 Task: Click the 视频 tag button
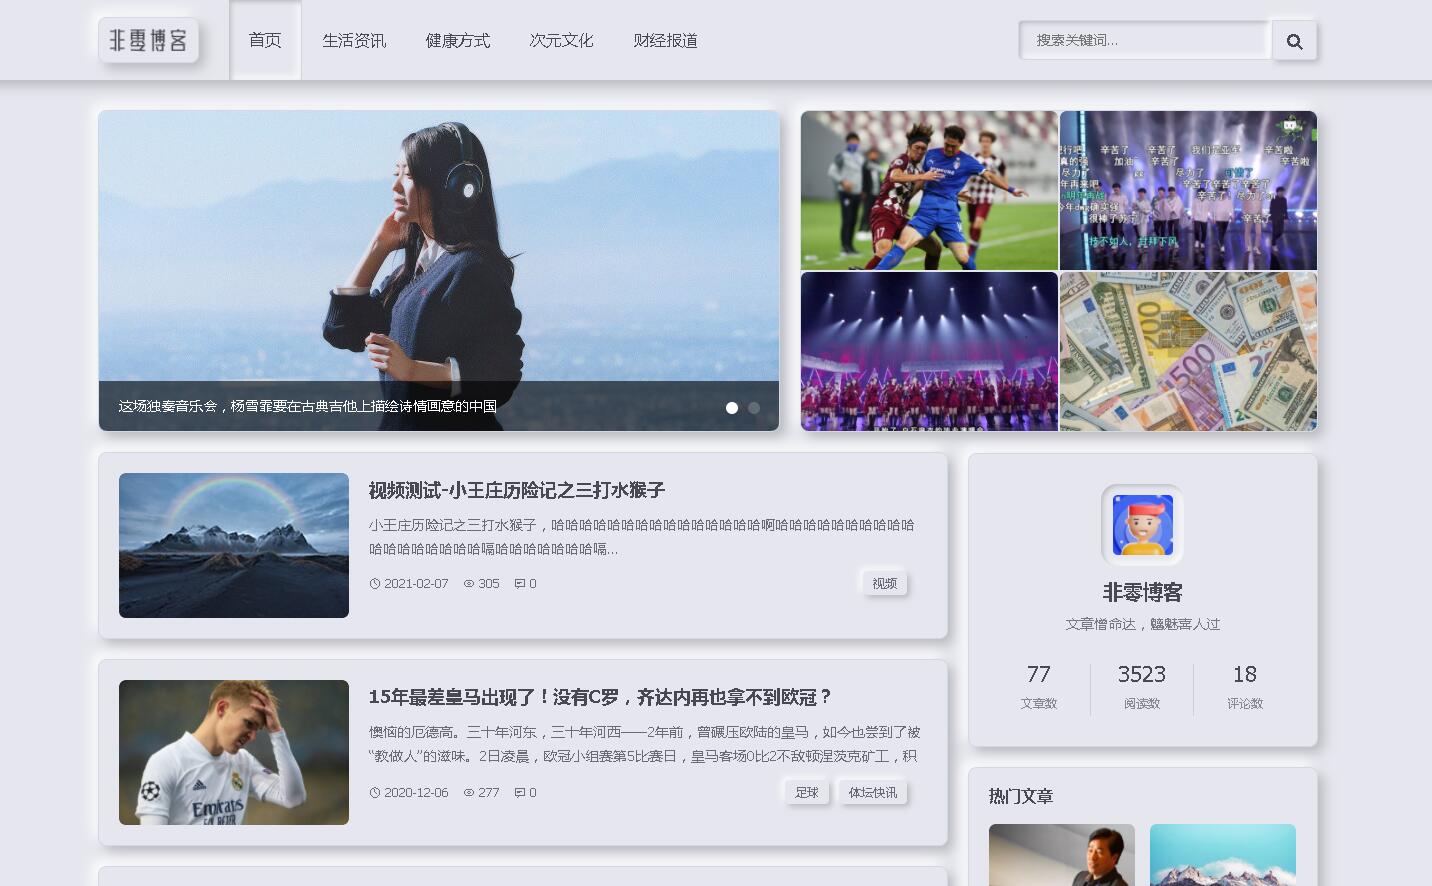coord(884,583)
